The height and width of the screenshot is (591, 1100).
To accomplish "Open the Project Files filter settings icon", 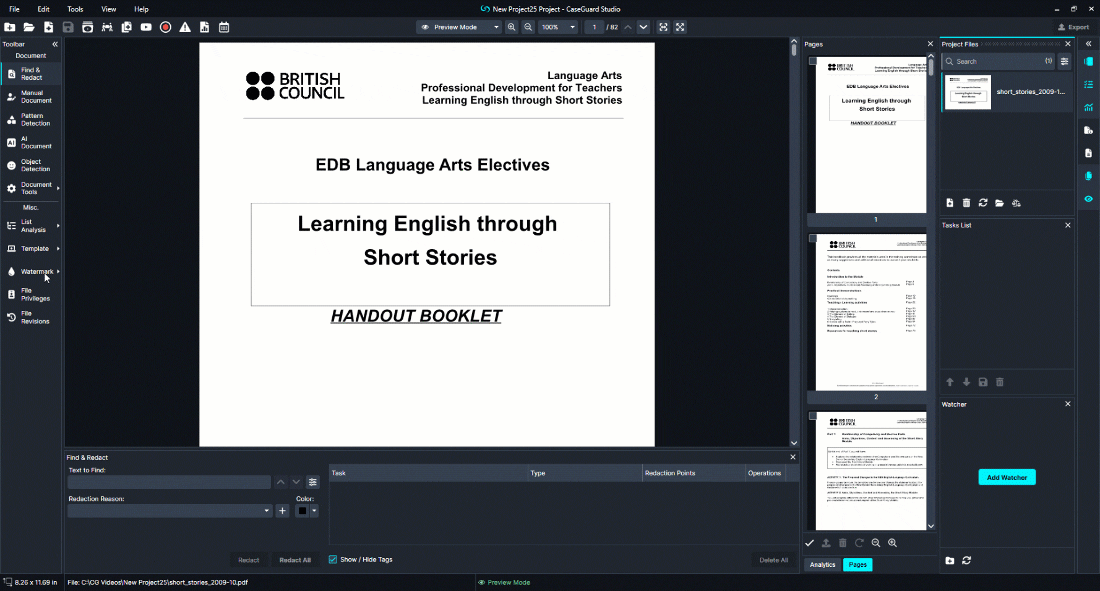I will [x=1065, y=61].
